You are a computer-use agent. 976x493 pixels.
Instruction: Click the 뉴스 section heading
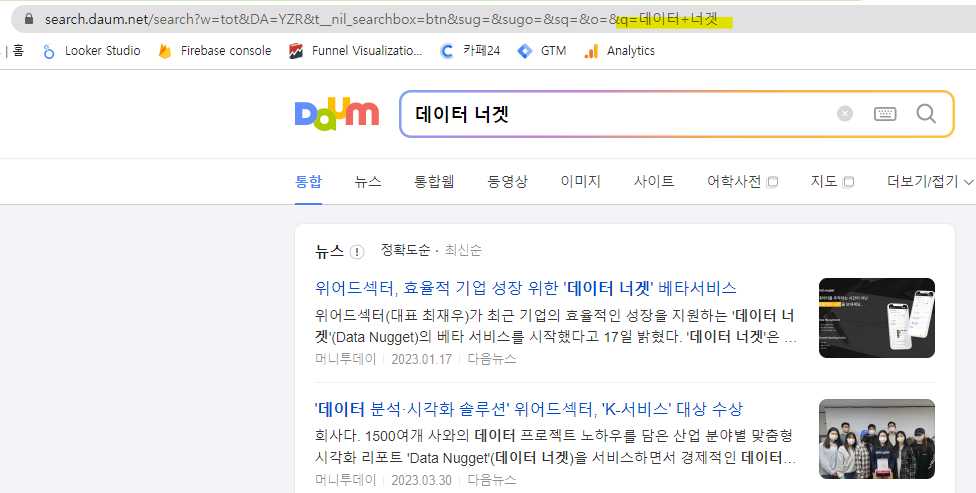click(x=329, y=251)
